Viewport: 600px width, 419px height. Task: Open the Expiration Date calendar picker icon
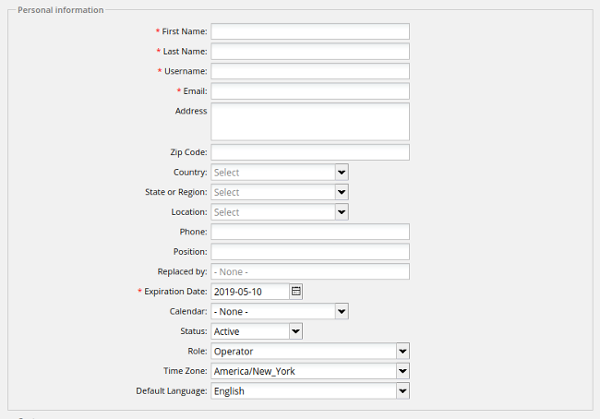[x=296, y=292]
